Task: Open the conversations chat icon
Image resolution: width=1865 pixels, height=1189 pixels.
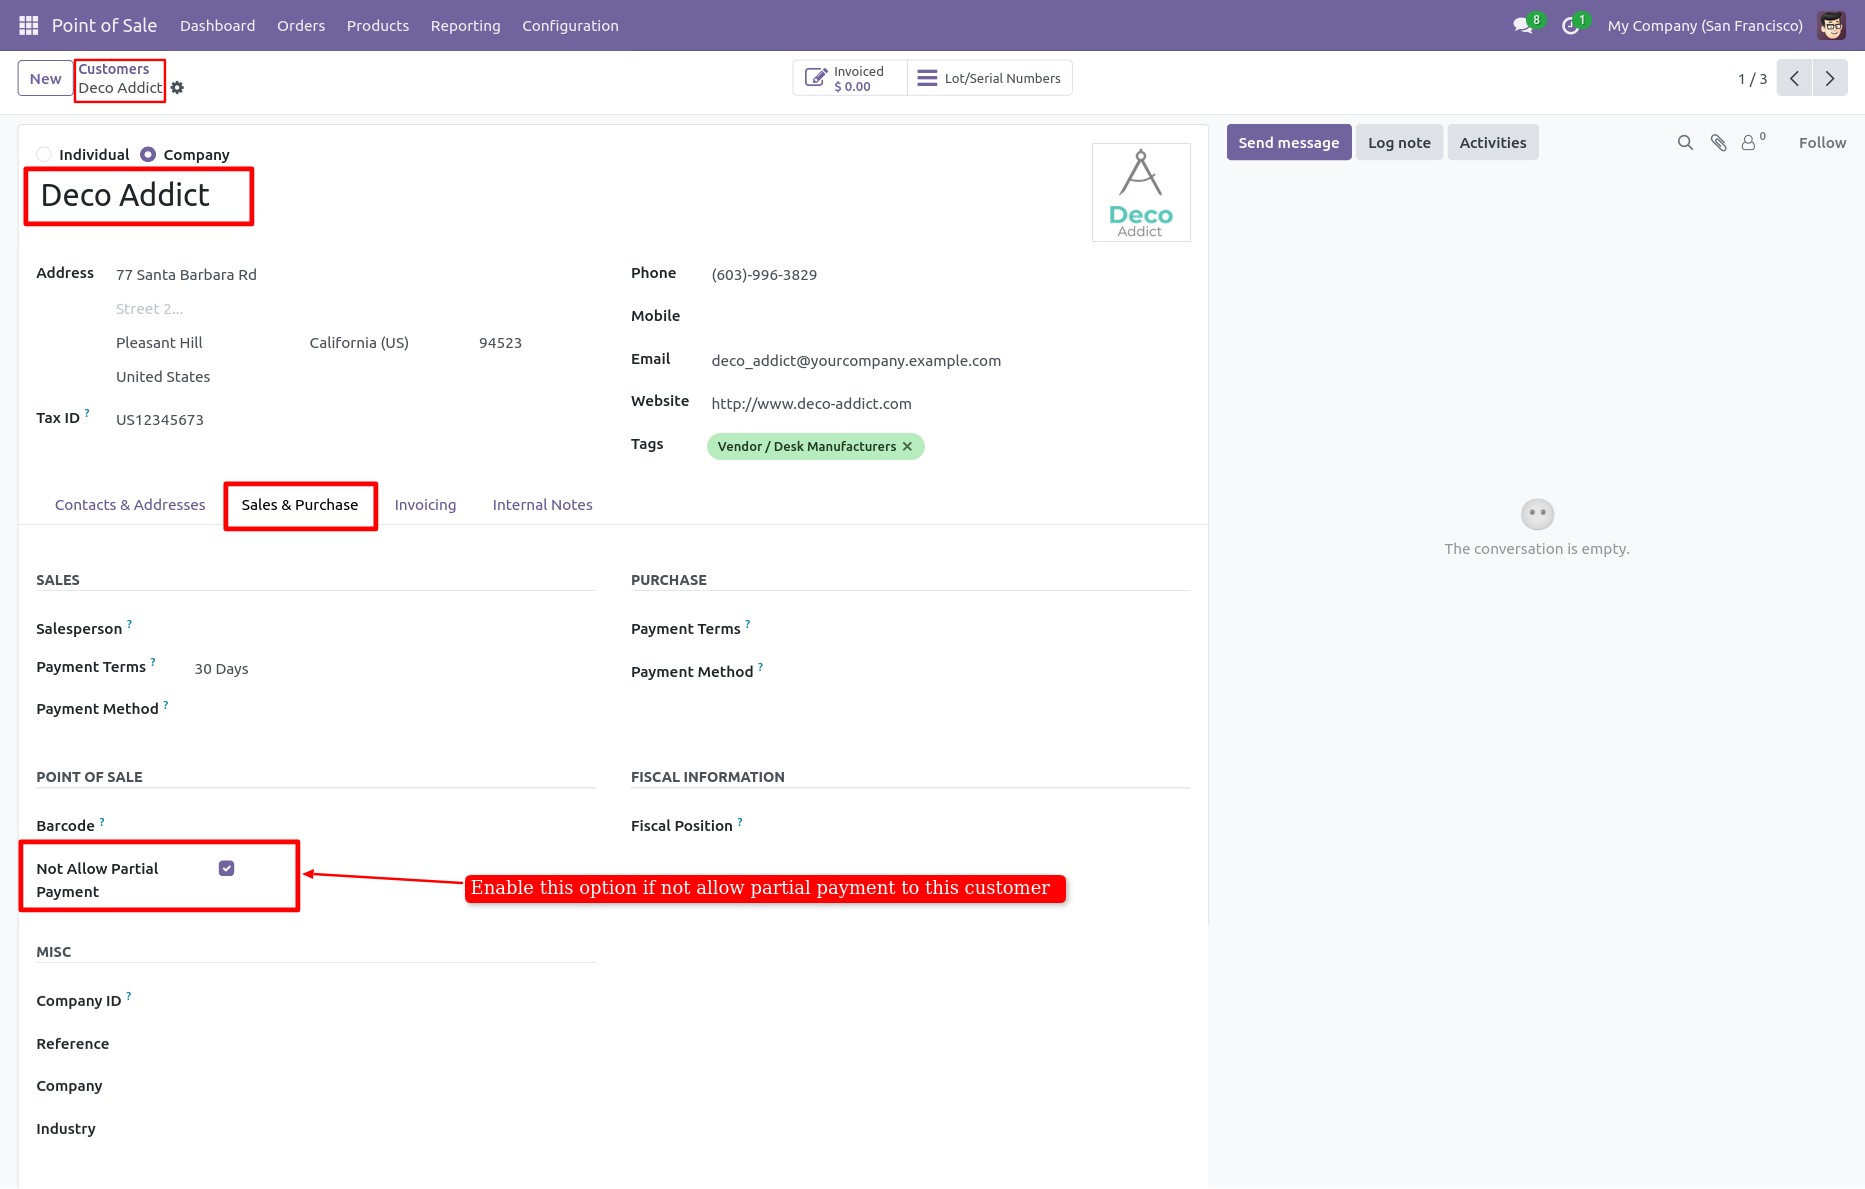Action: click(x=1523, y=26)
